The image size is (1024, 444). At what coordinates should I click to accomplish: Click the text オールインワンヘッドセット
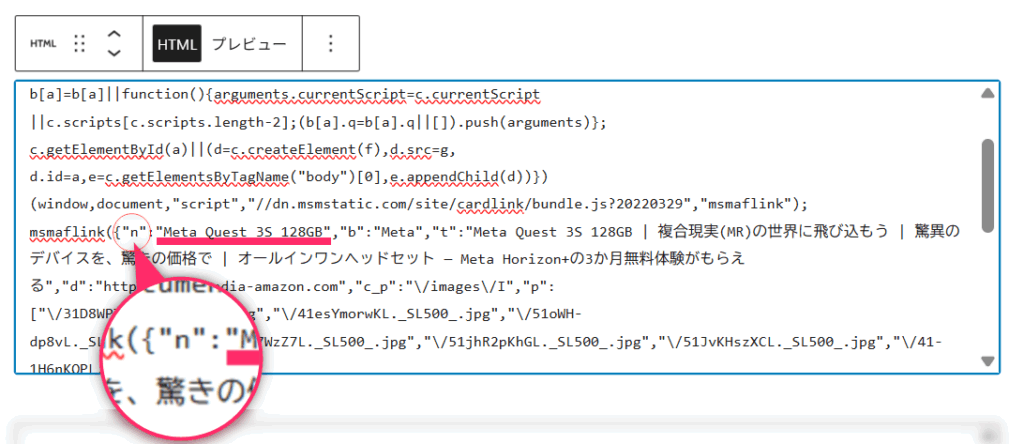pyautogui.click(x=337, y=260)
